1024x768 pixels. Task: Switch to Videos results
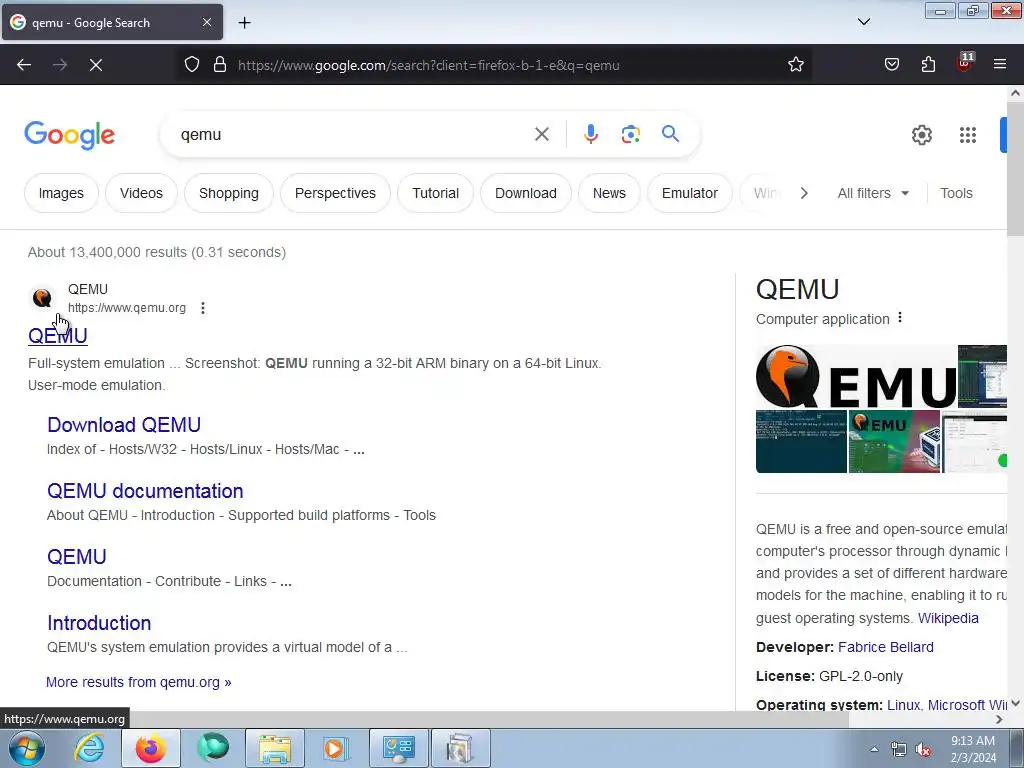click(141, 193)
